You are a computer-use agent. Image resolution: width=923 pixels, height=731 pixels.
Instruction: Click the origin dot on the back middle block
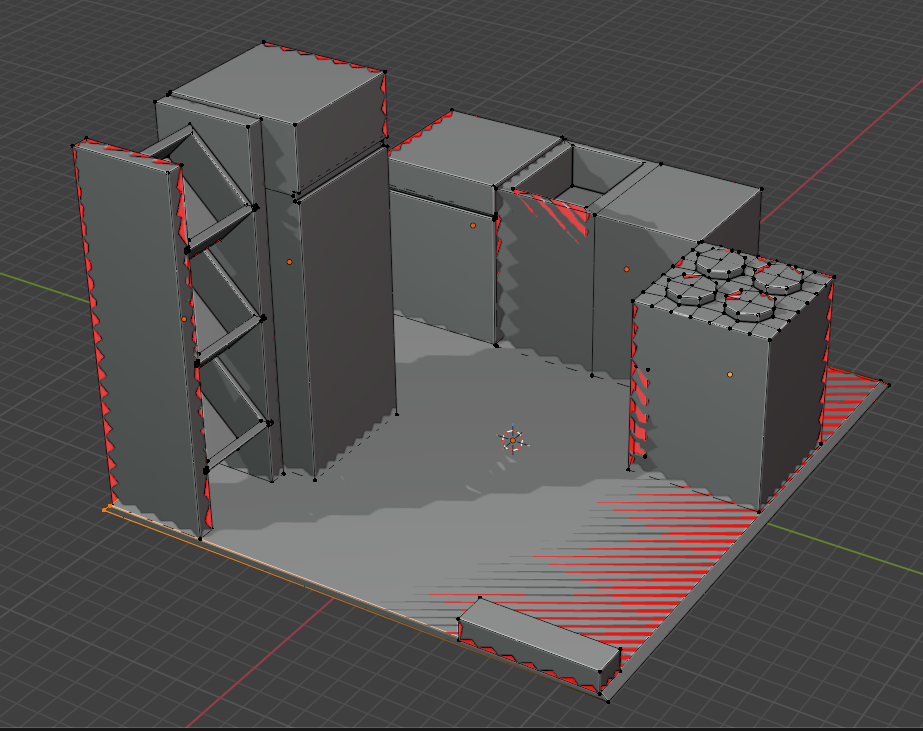pyautogui.click(x=473, y=226)
